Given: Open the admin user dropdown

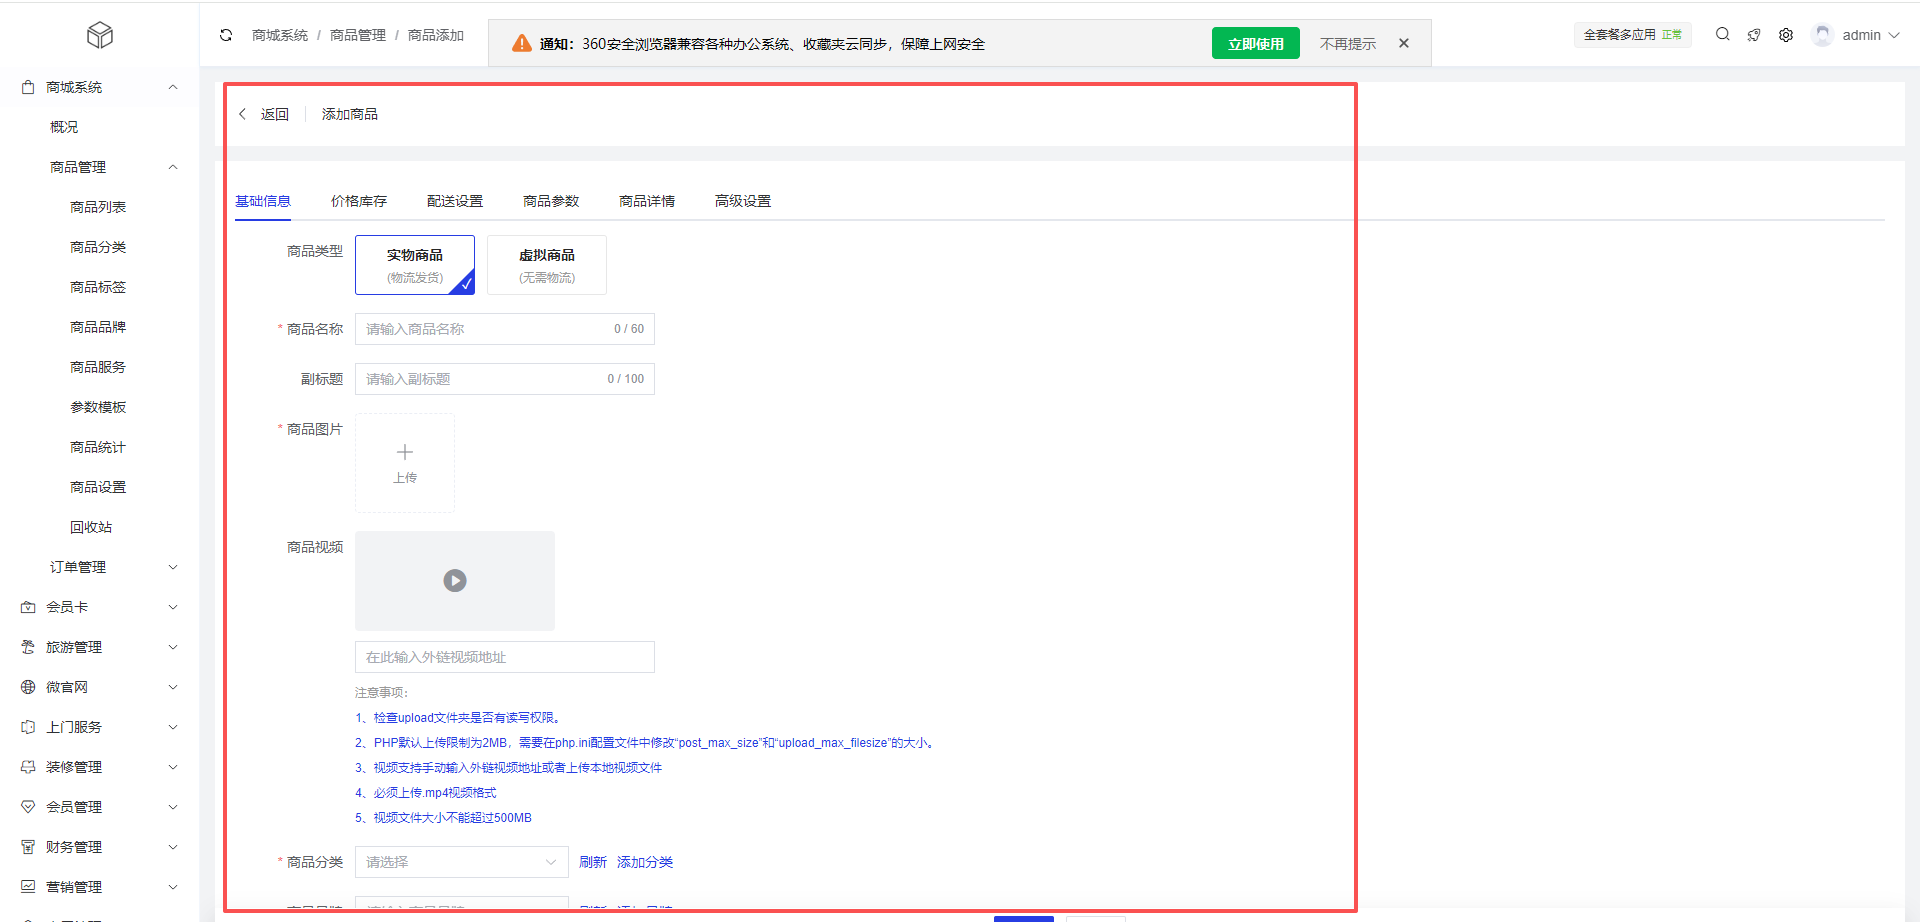Looking at the screenshot, I should point(1860,35).
